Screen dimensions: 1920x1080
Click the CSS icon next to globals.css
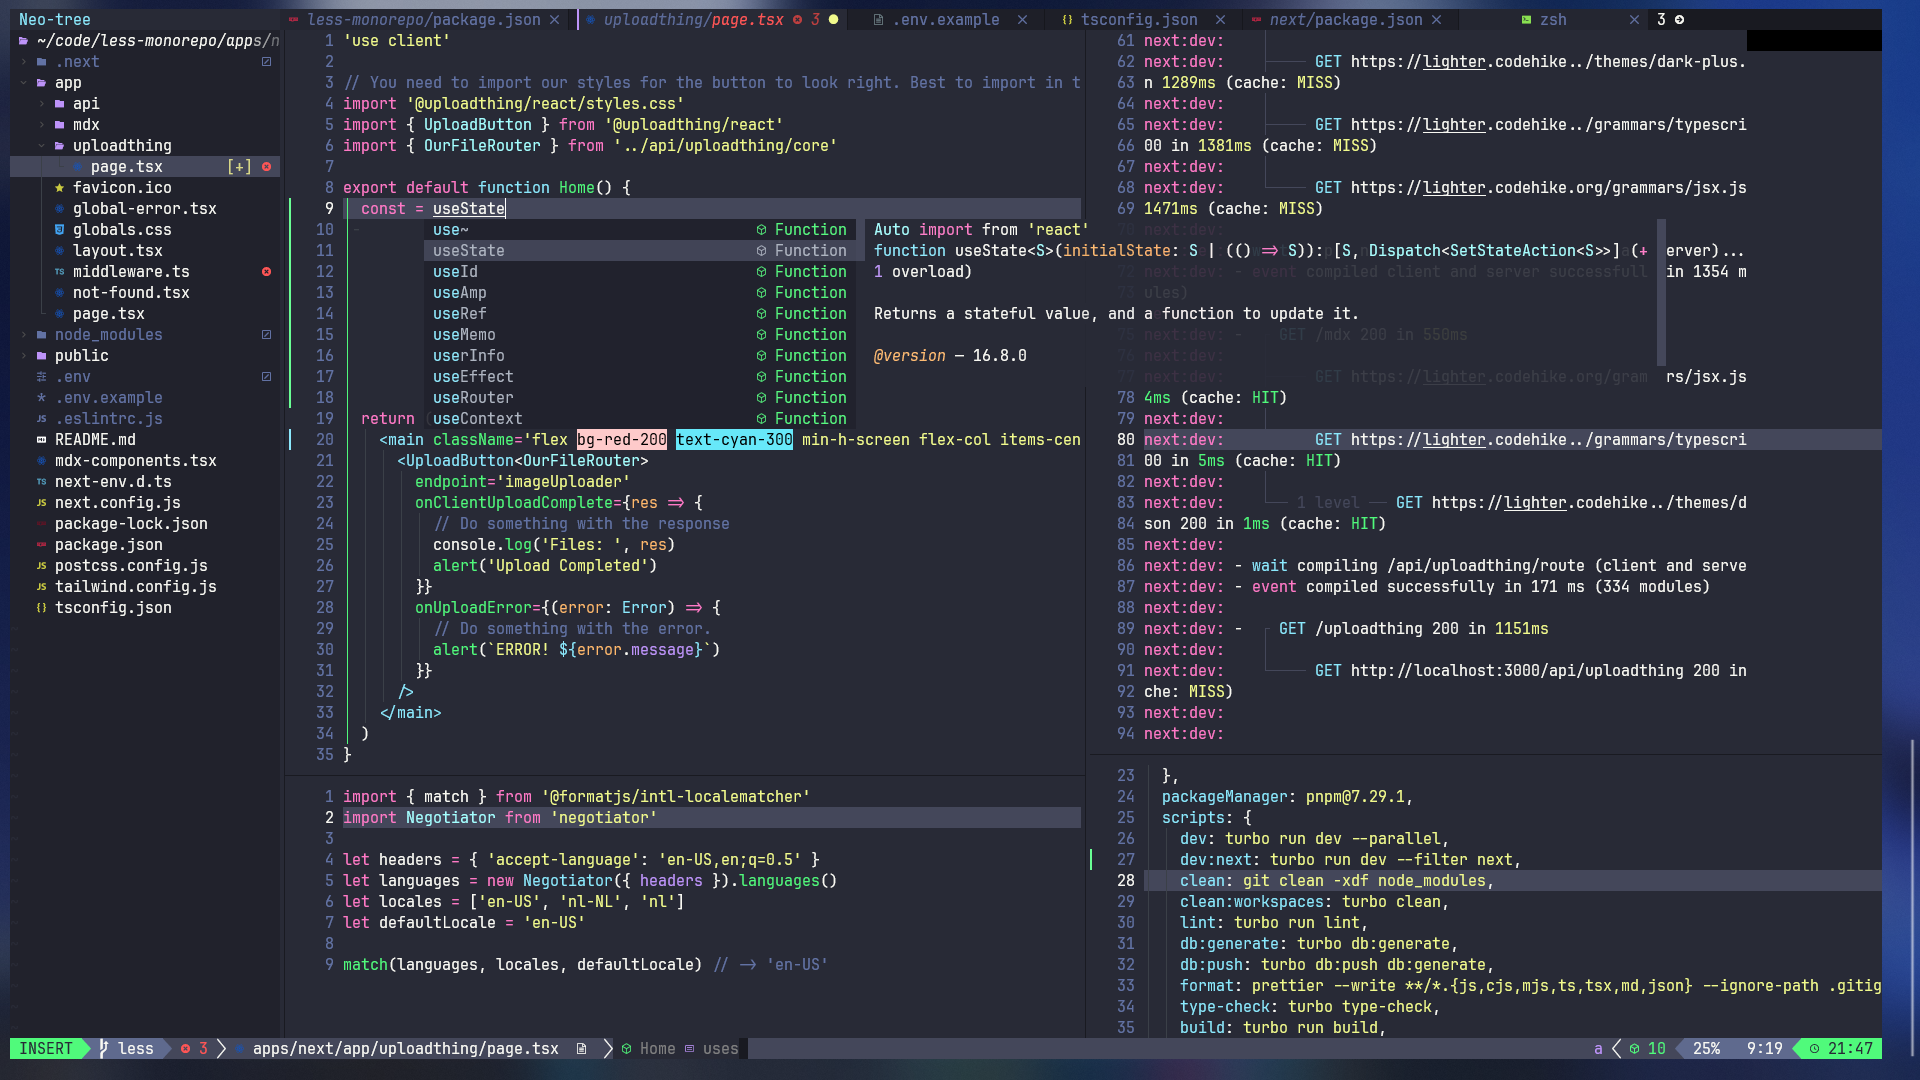[59, 230]
